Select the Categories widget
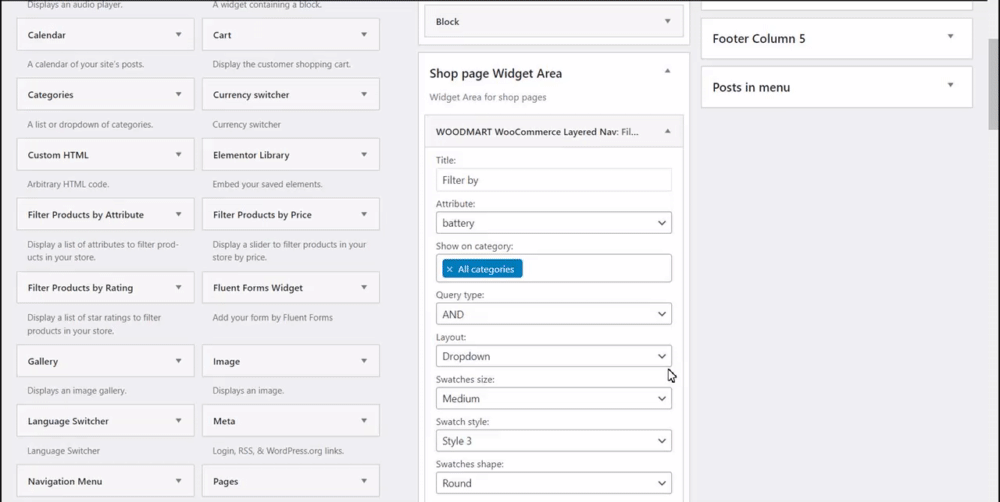Screen dimensions: 1000x502 [95, 95]
